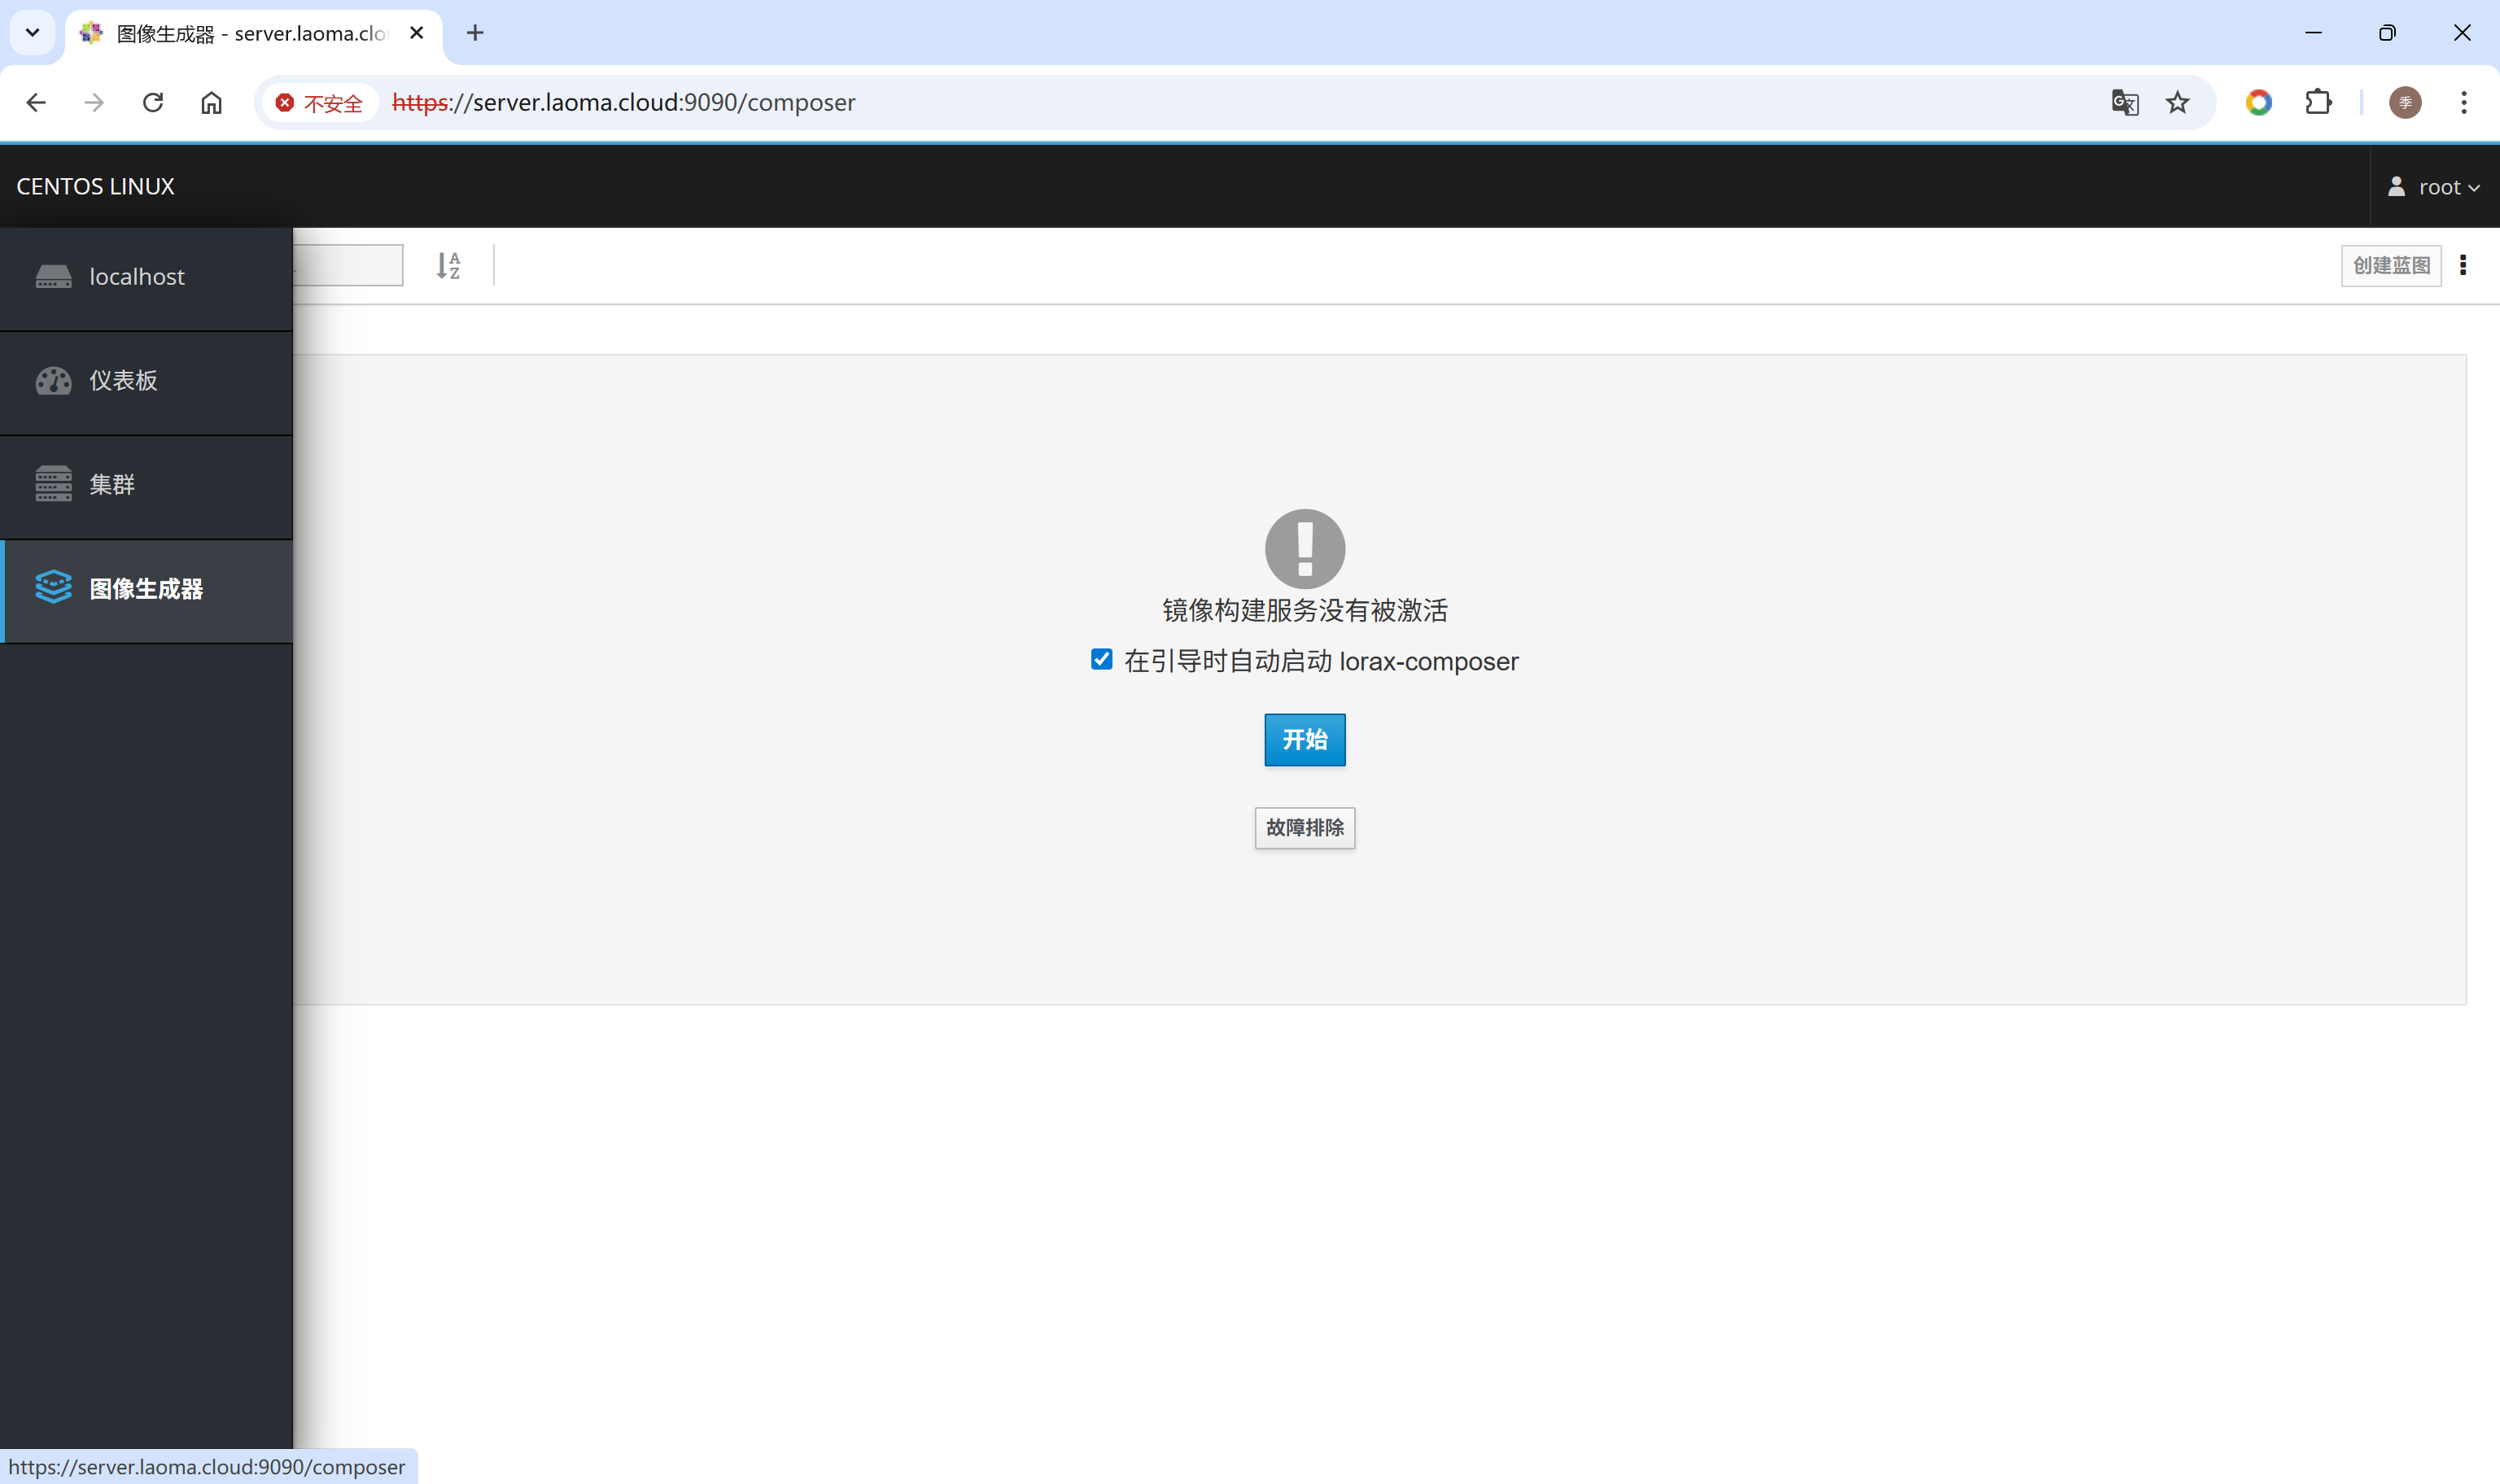Click the 不安全 security badge
This screenshot has height=1484, width=2500.
[x=318, y=102]
